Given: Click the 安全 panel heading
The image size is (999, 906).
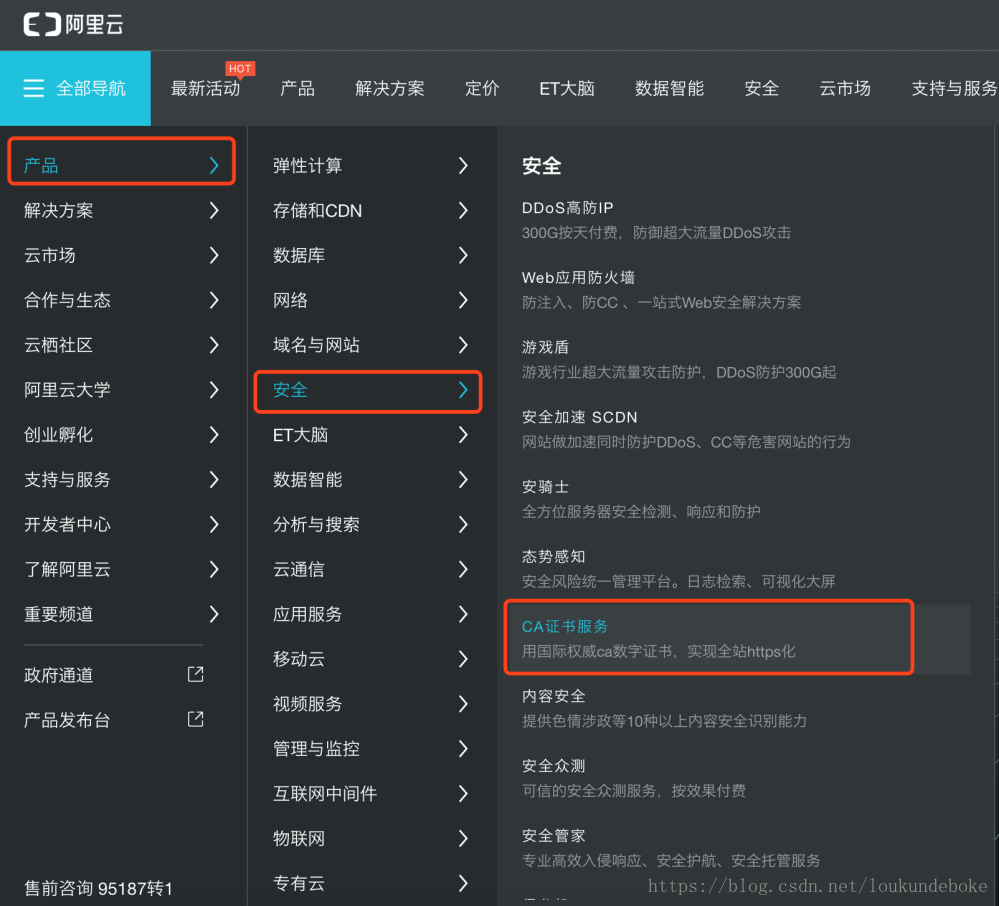Looking at the screenshot, I should pyautogui.click(x=542, y=166).
